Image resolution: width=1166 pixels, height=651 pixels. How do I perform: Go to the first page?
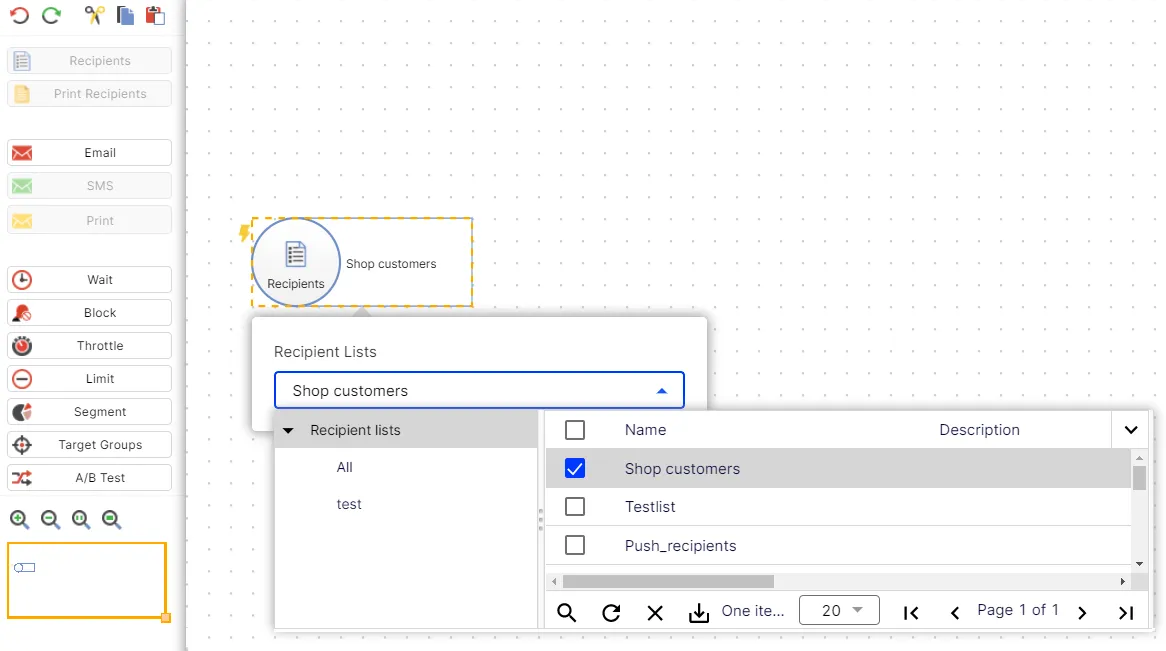pos(911,613)
